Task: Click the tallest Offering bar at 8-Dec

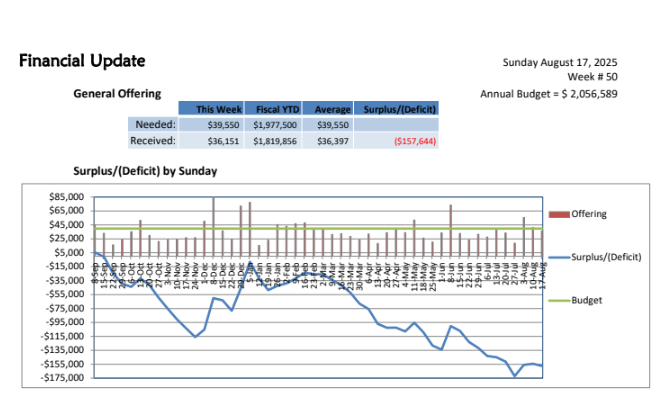Action: coord(213,226)
